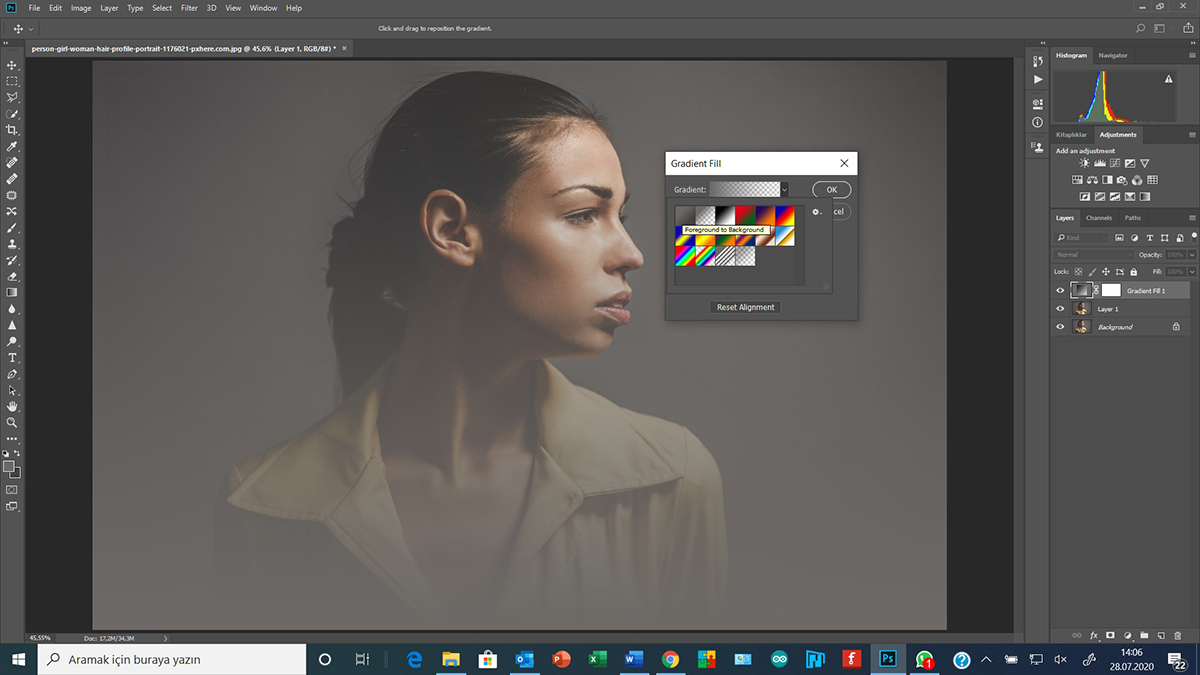Switch to the Channels tab

click(x=1099, y=217)
